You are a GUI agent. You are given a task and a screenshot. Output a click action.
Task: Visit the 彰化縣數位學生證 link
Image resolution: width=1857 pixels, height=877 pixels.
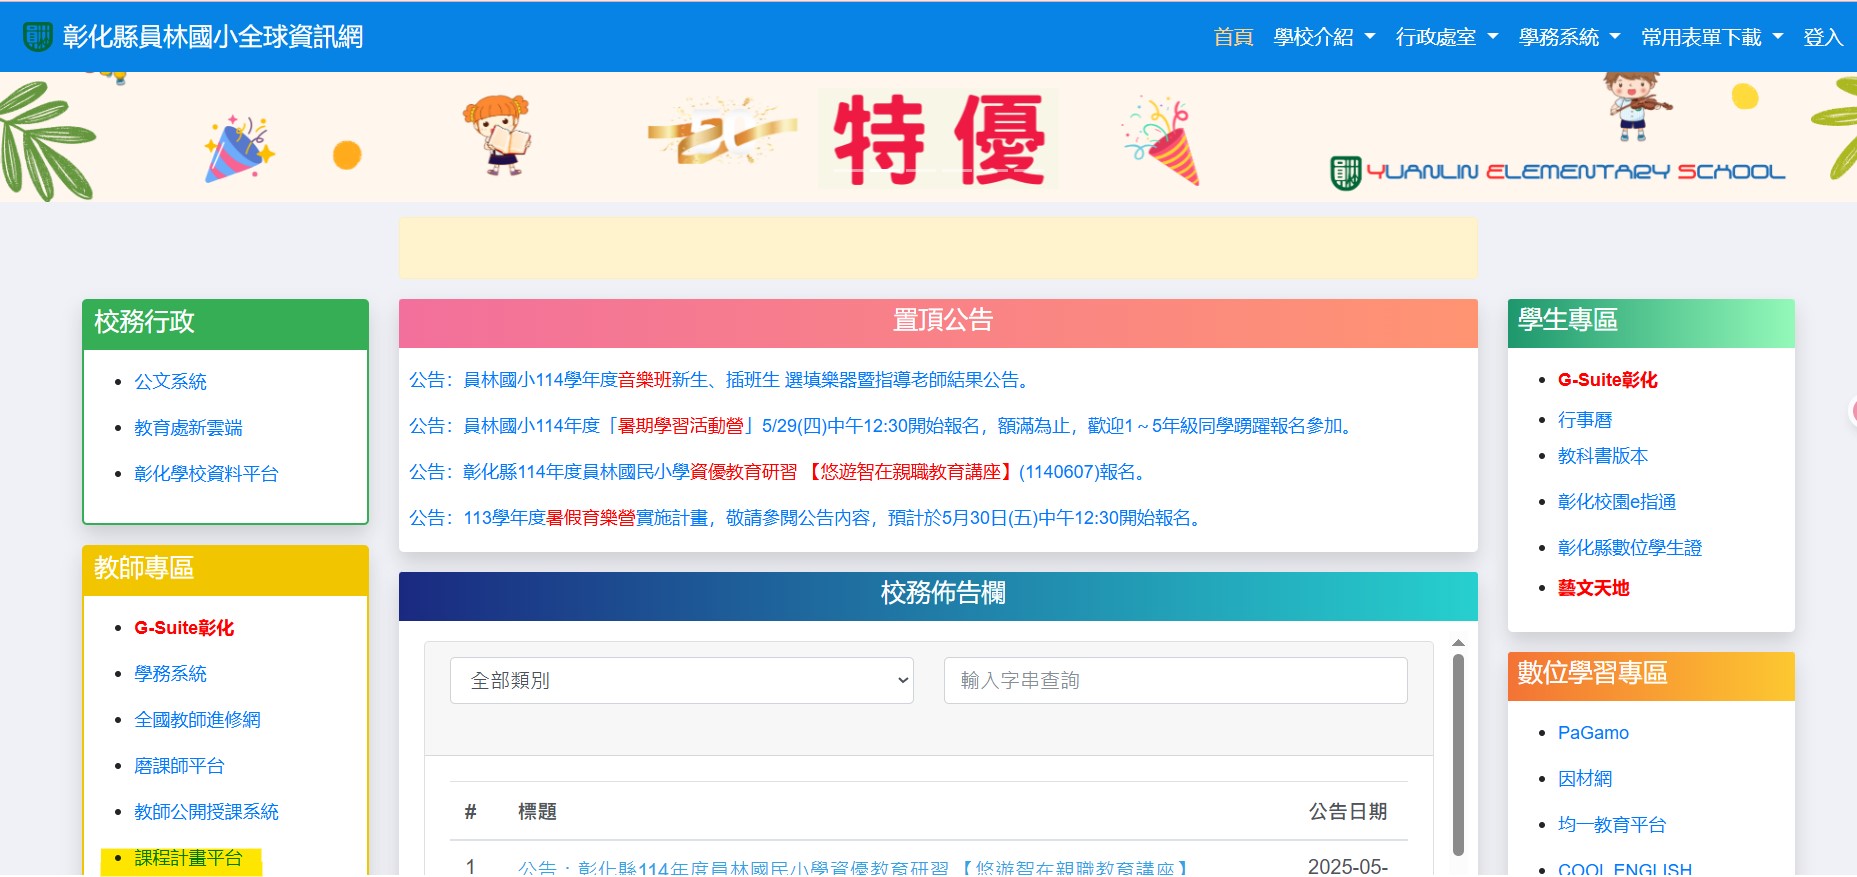[1629, 548]
